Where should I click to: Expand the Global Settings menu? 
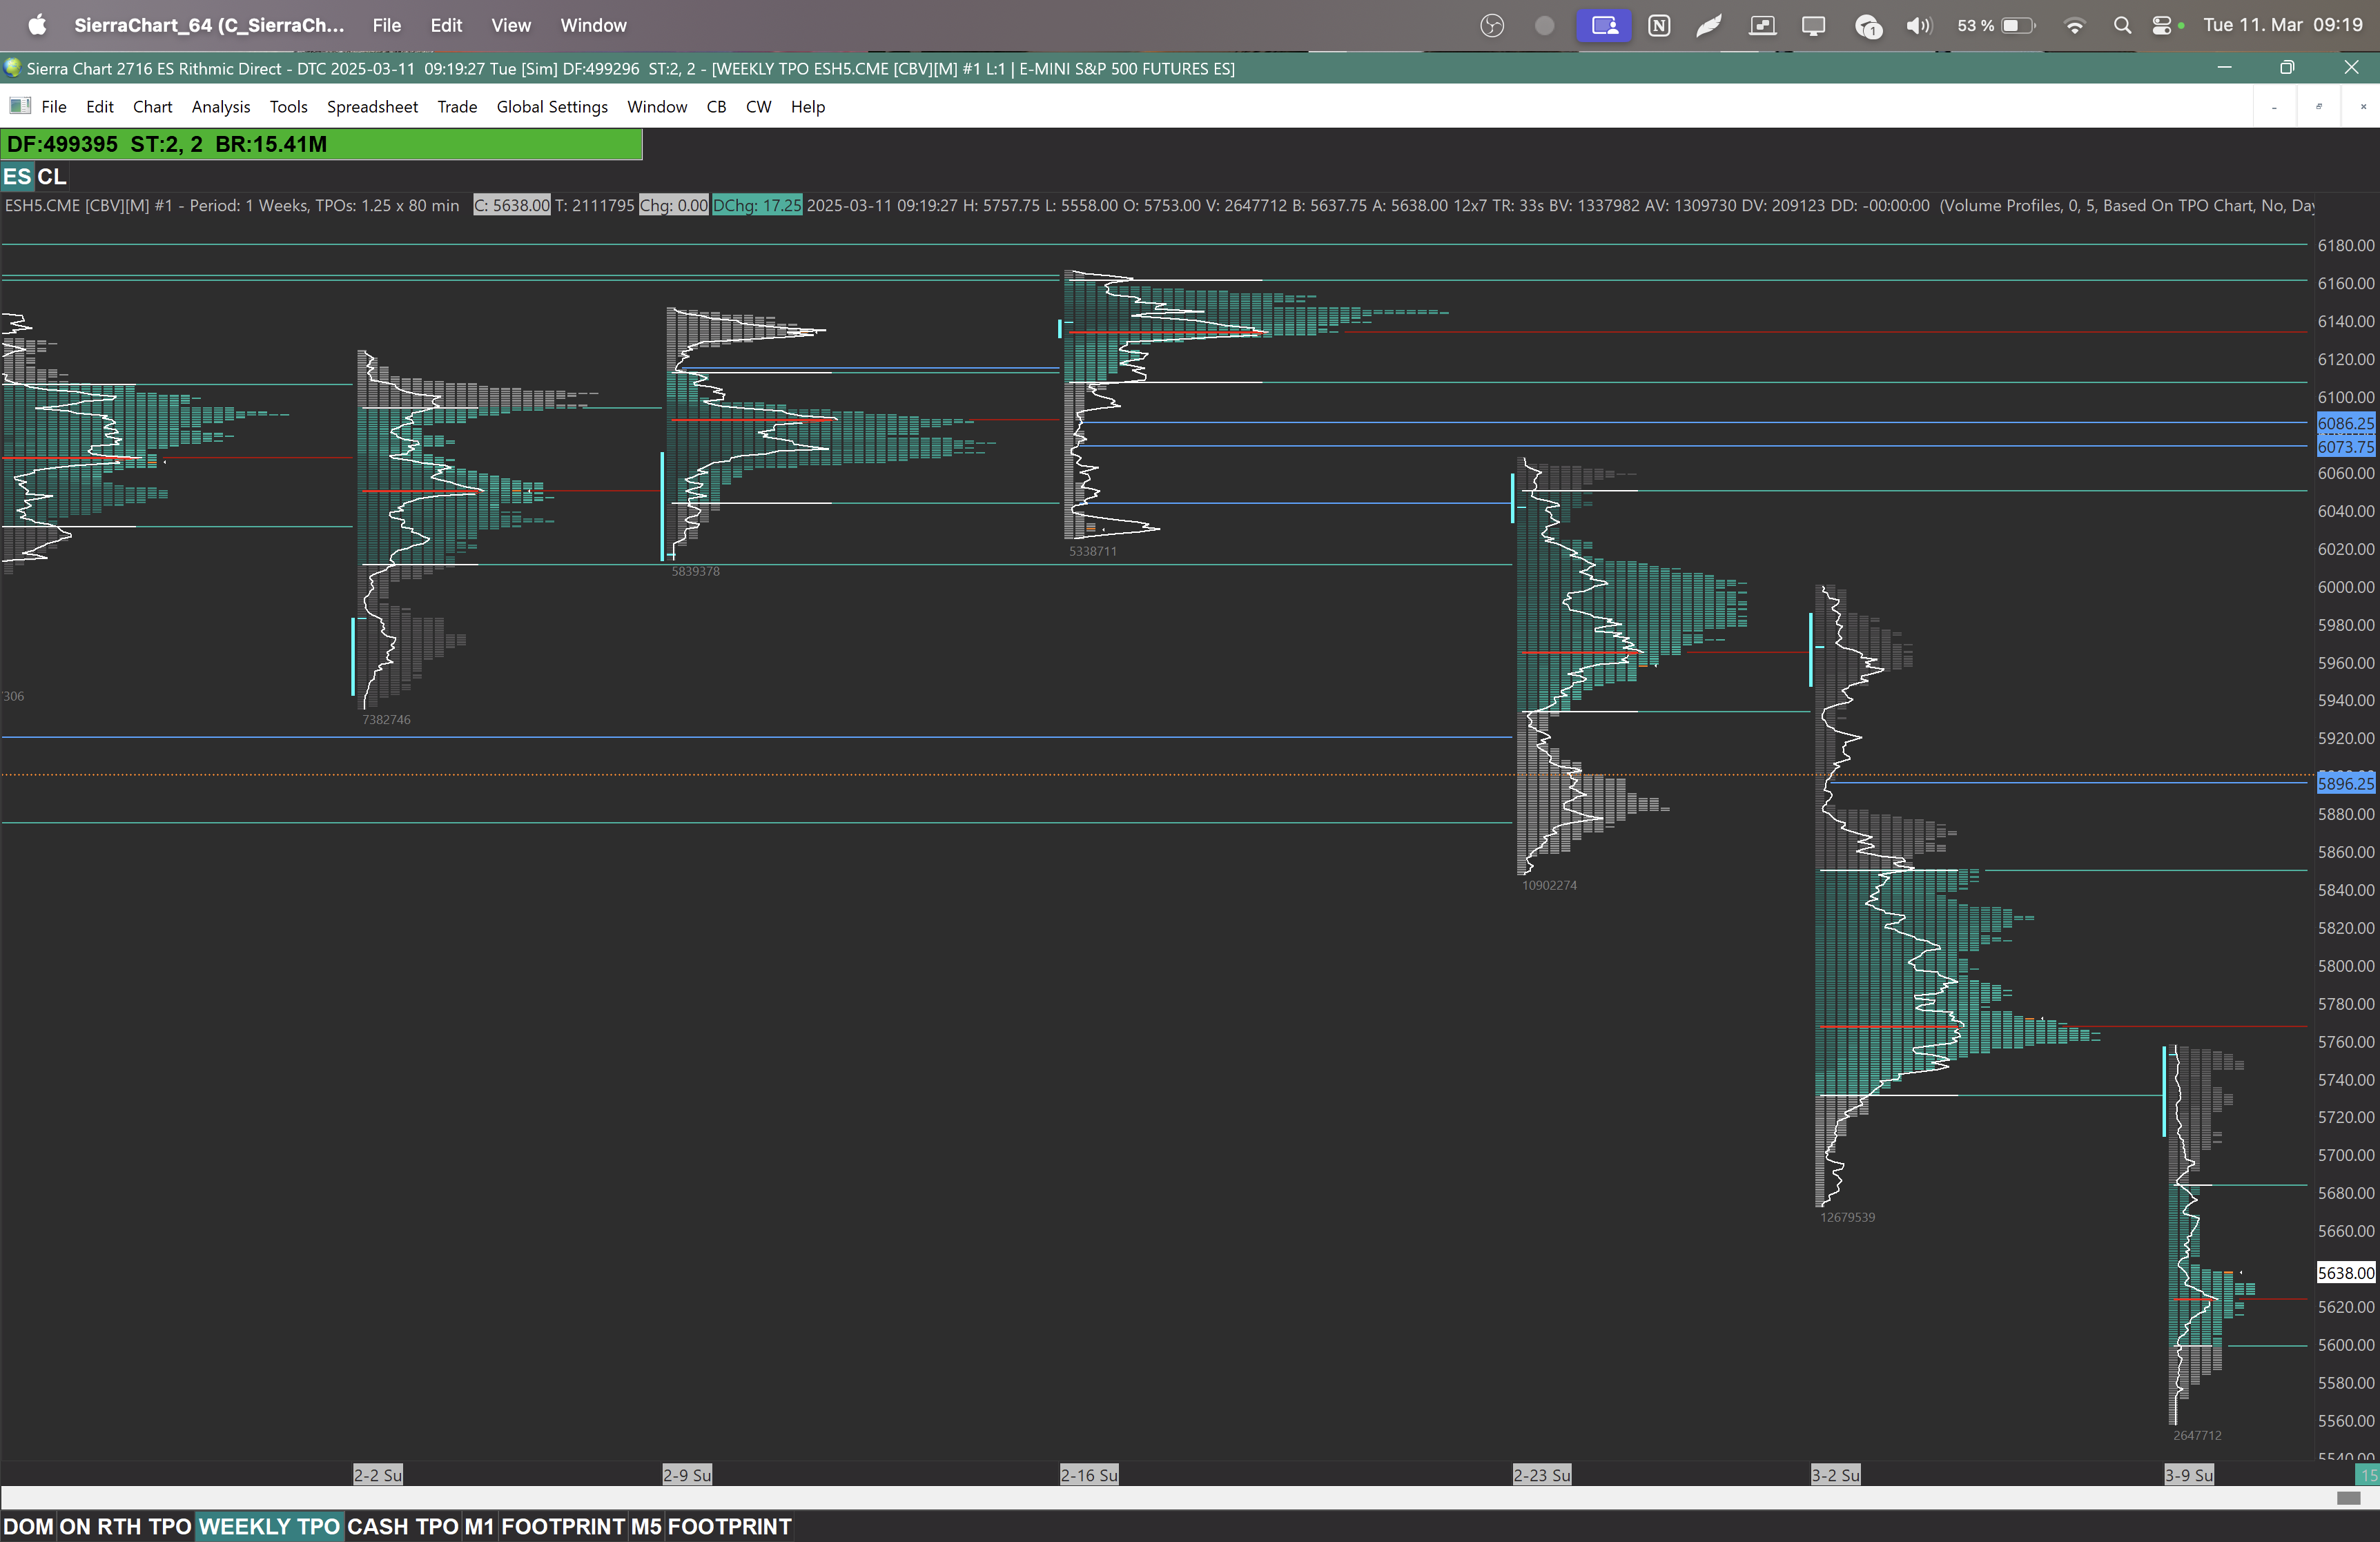(x=551, y=107)
